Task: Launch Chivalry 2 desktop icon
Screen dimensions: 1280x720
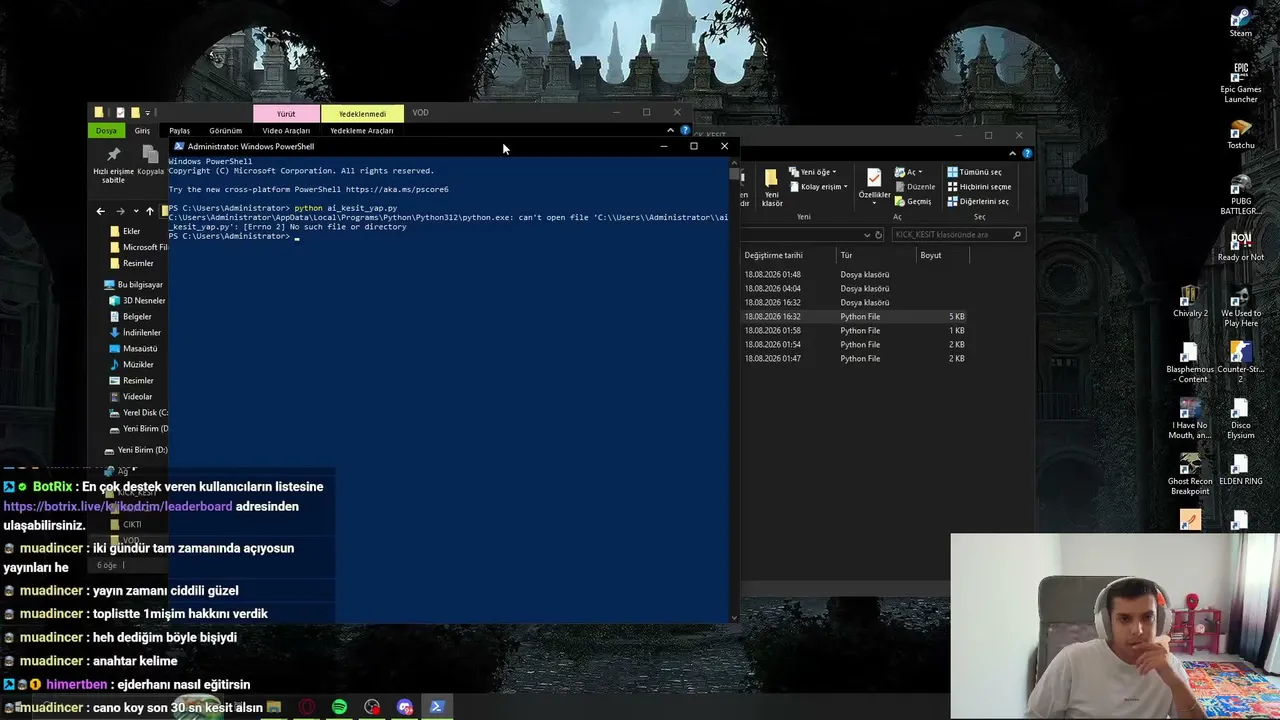Action: click(1190, 302)
